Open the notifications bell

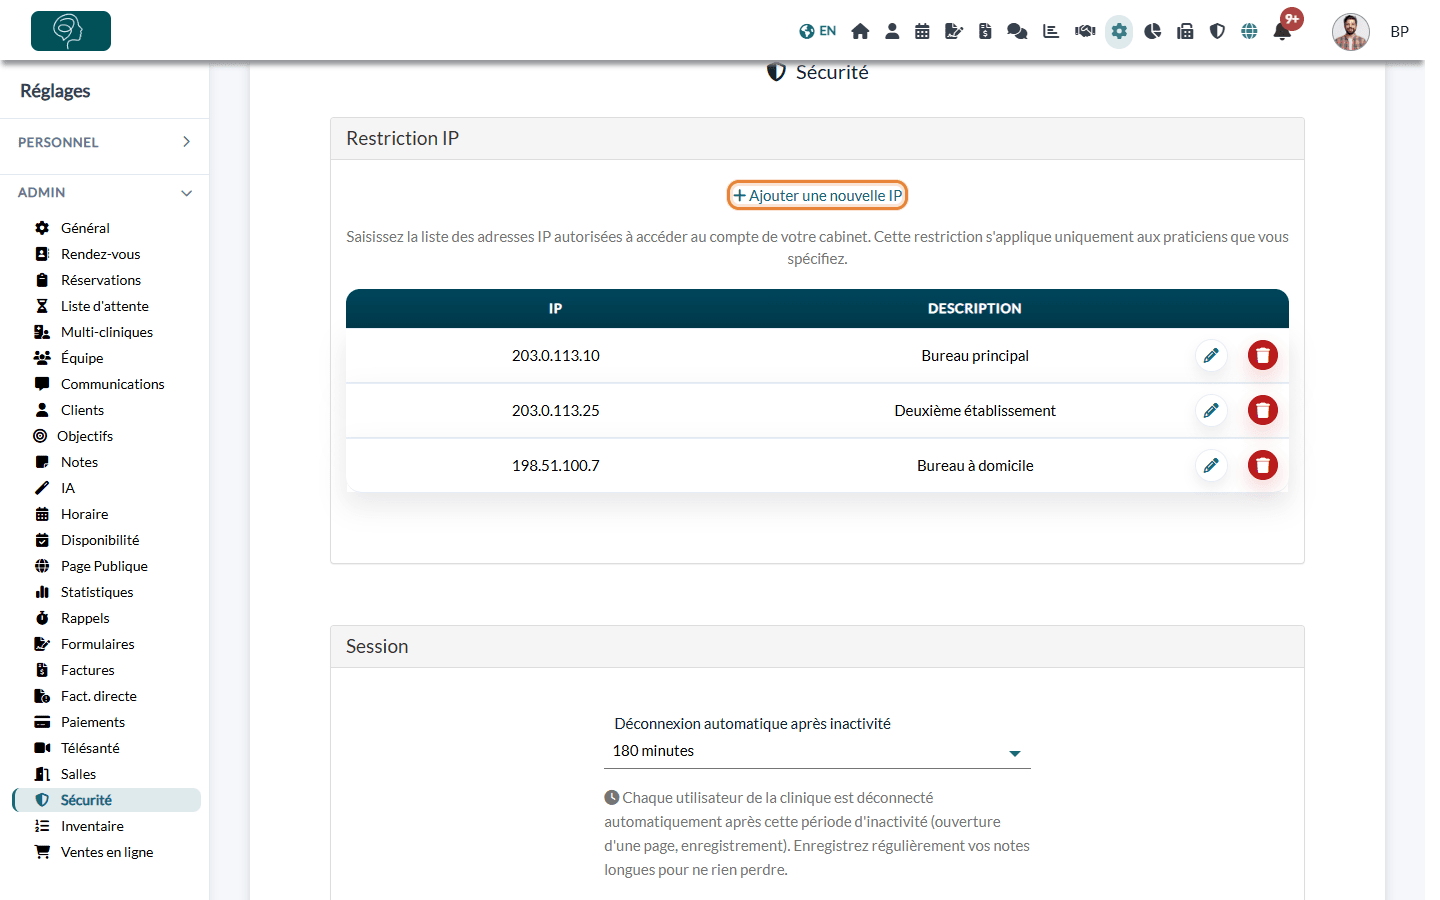[x=1282, y=31]
